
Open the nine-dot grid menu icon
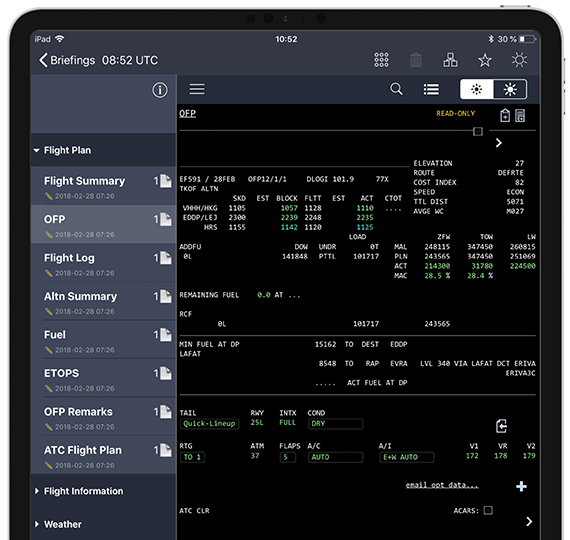pyautogui.click(x=381, y=60)
